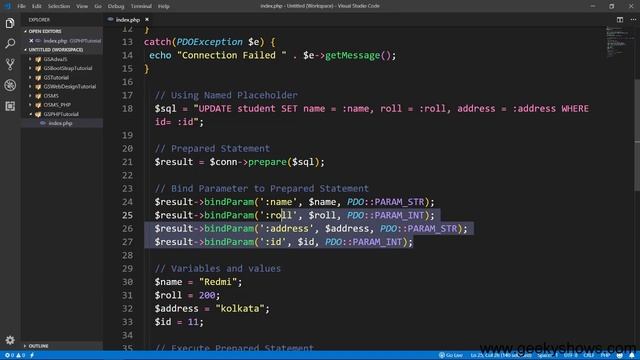Click the errors and warnings status indicator
640x360 pixels.
(15, 355)
